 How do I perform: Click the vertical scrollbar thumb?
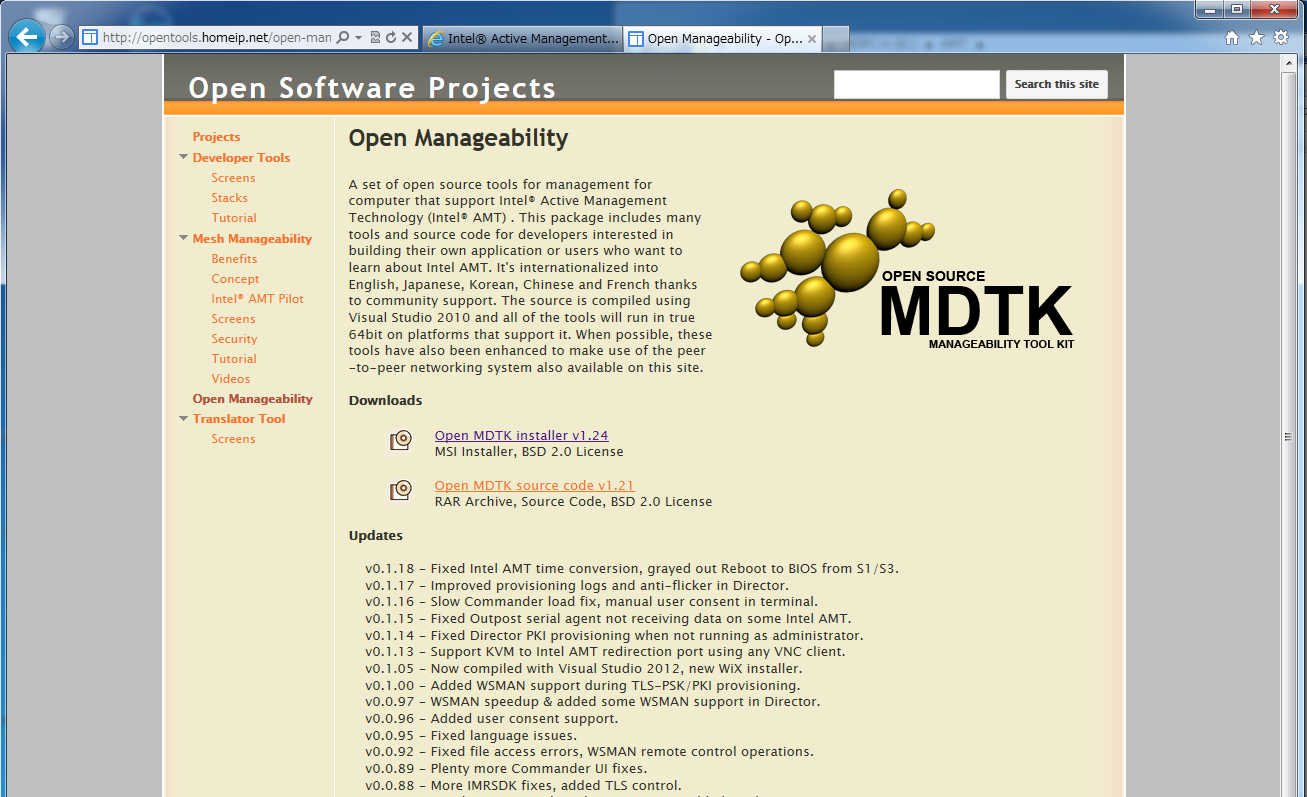tap(1289, 437)
